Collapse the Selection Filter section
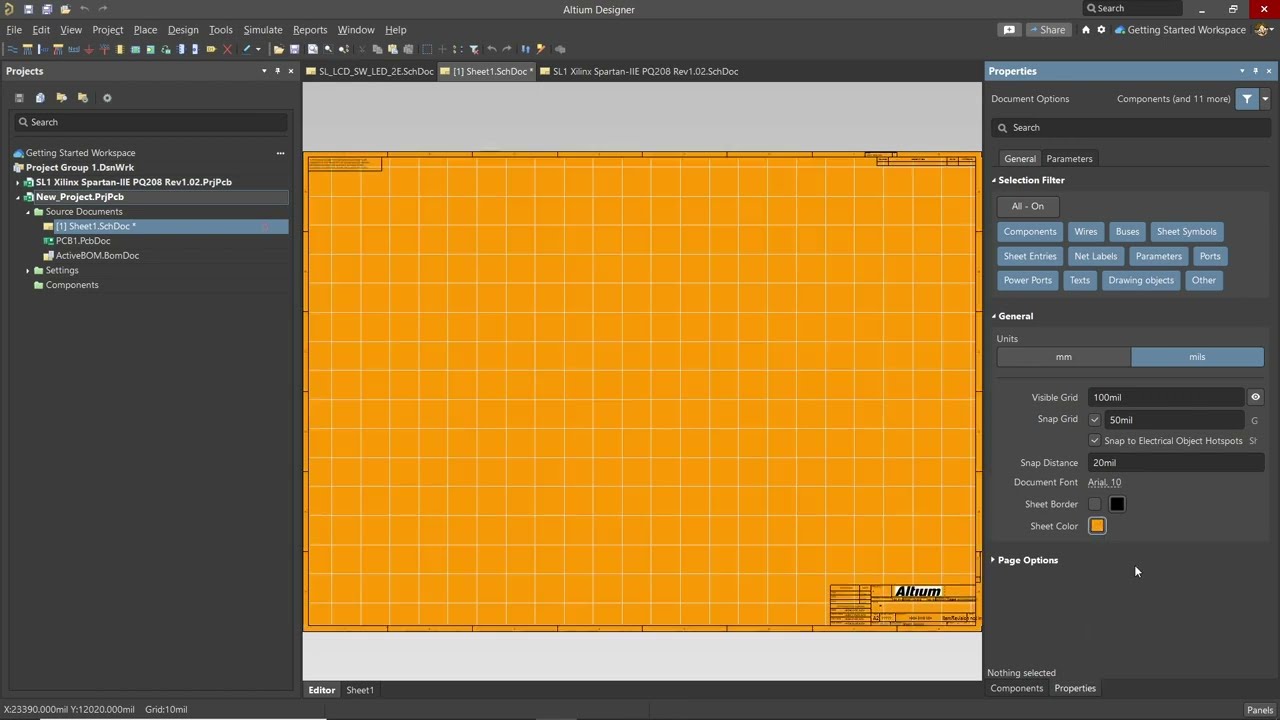Viewport: 1280px width, 720px height. point(994,180)
